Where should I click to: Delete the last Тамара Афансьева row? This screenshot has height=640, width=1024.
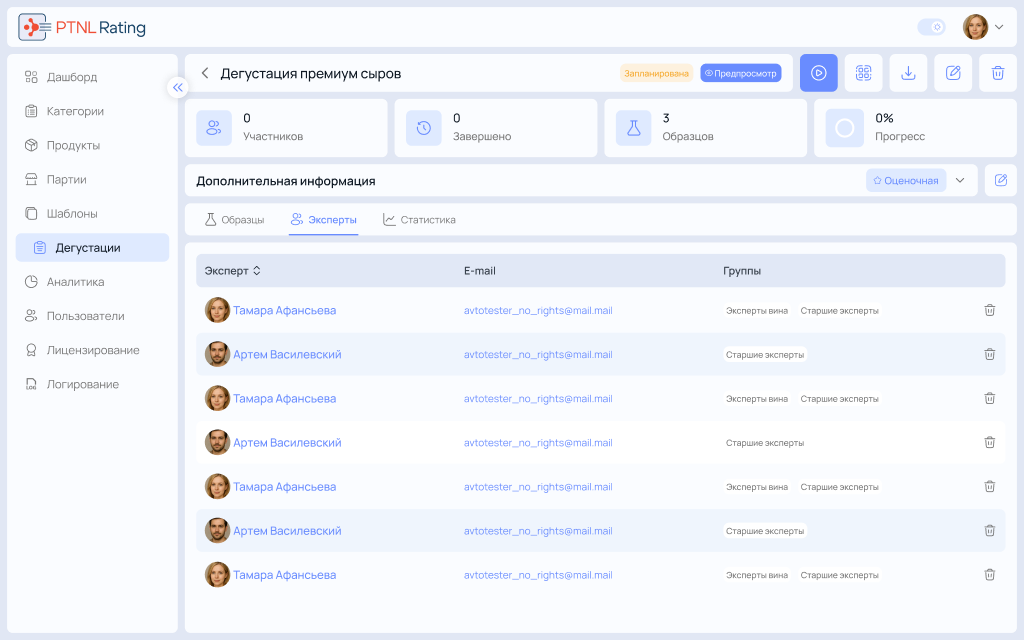pyautogui.click(x=989, y=575)
